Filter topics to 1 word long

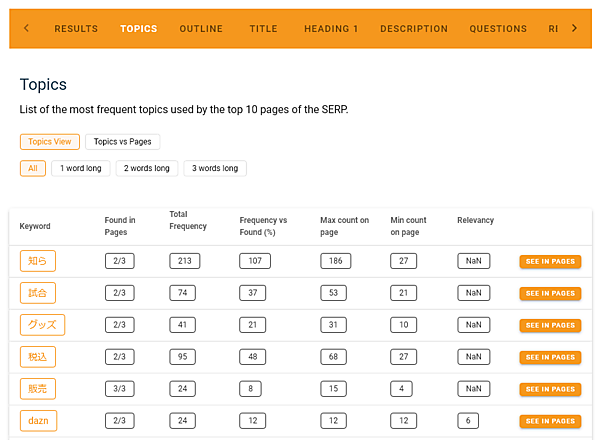80,168
